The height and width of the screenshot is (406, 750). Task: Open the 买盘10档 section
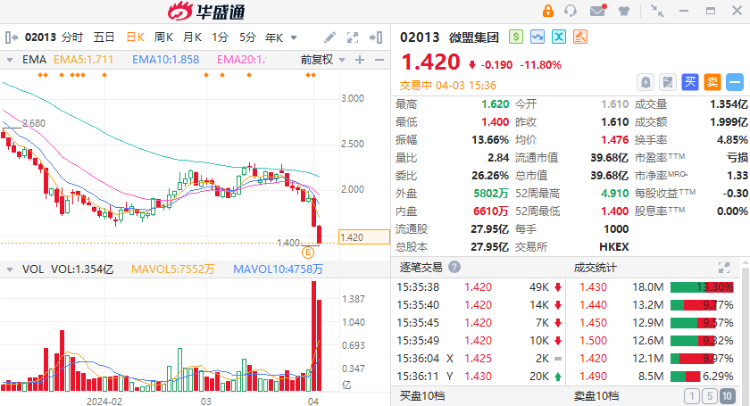422,396
